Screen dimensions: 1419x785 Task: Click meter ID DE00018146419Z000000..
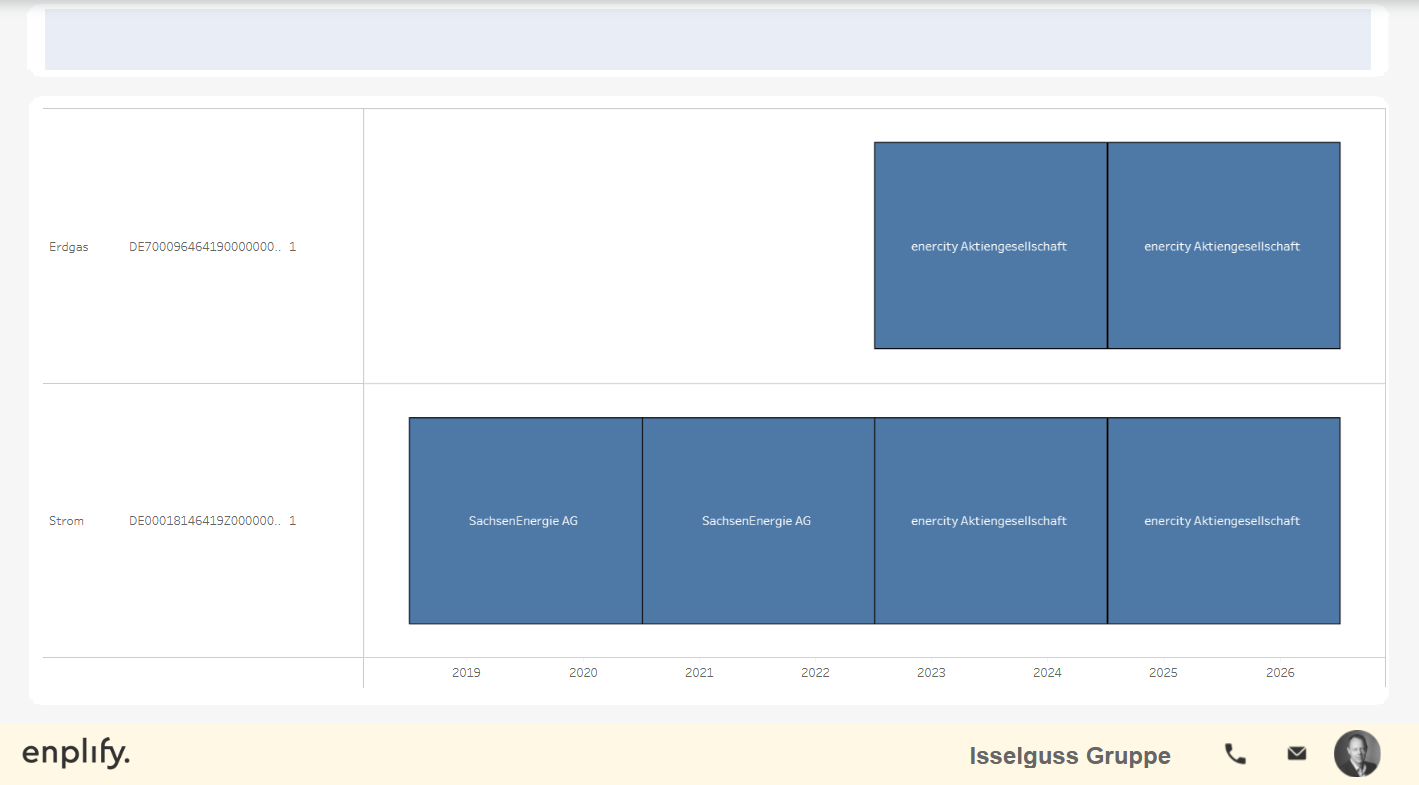tap(205, 521)
